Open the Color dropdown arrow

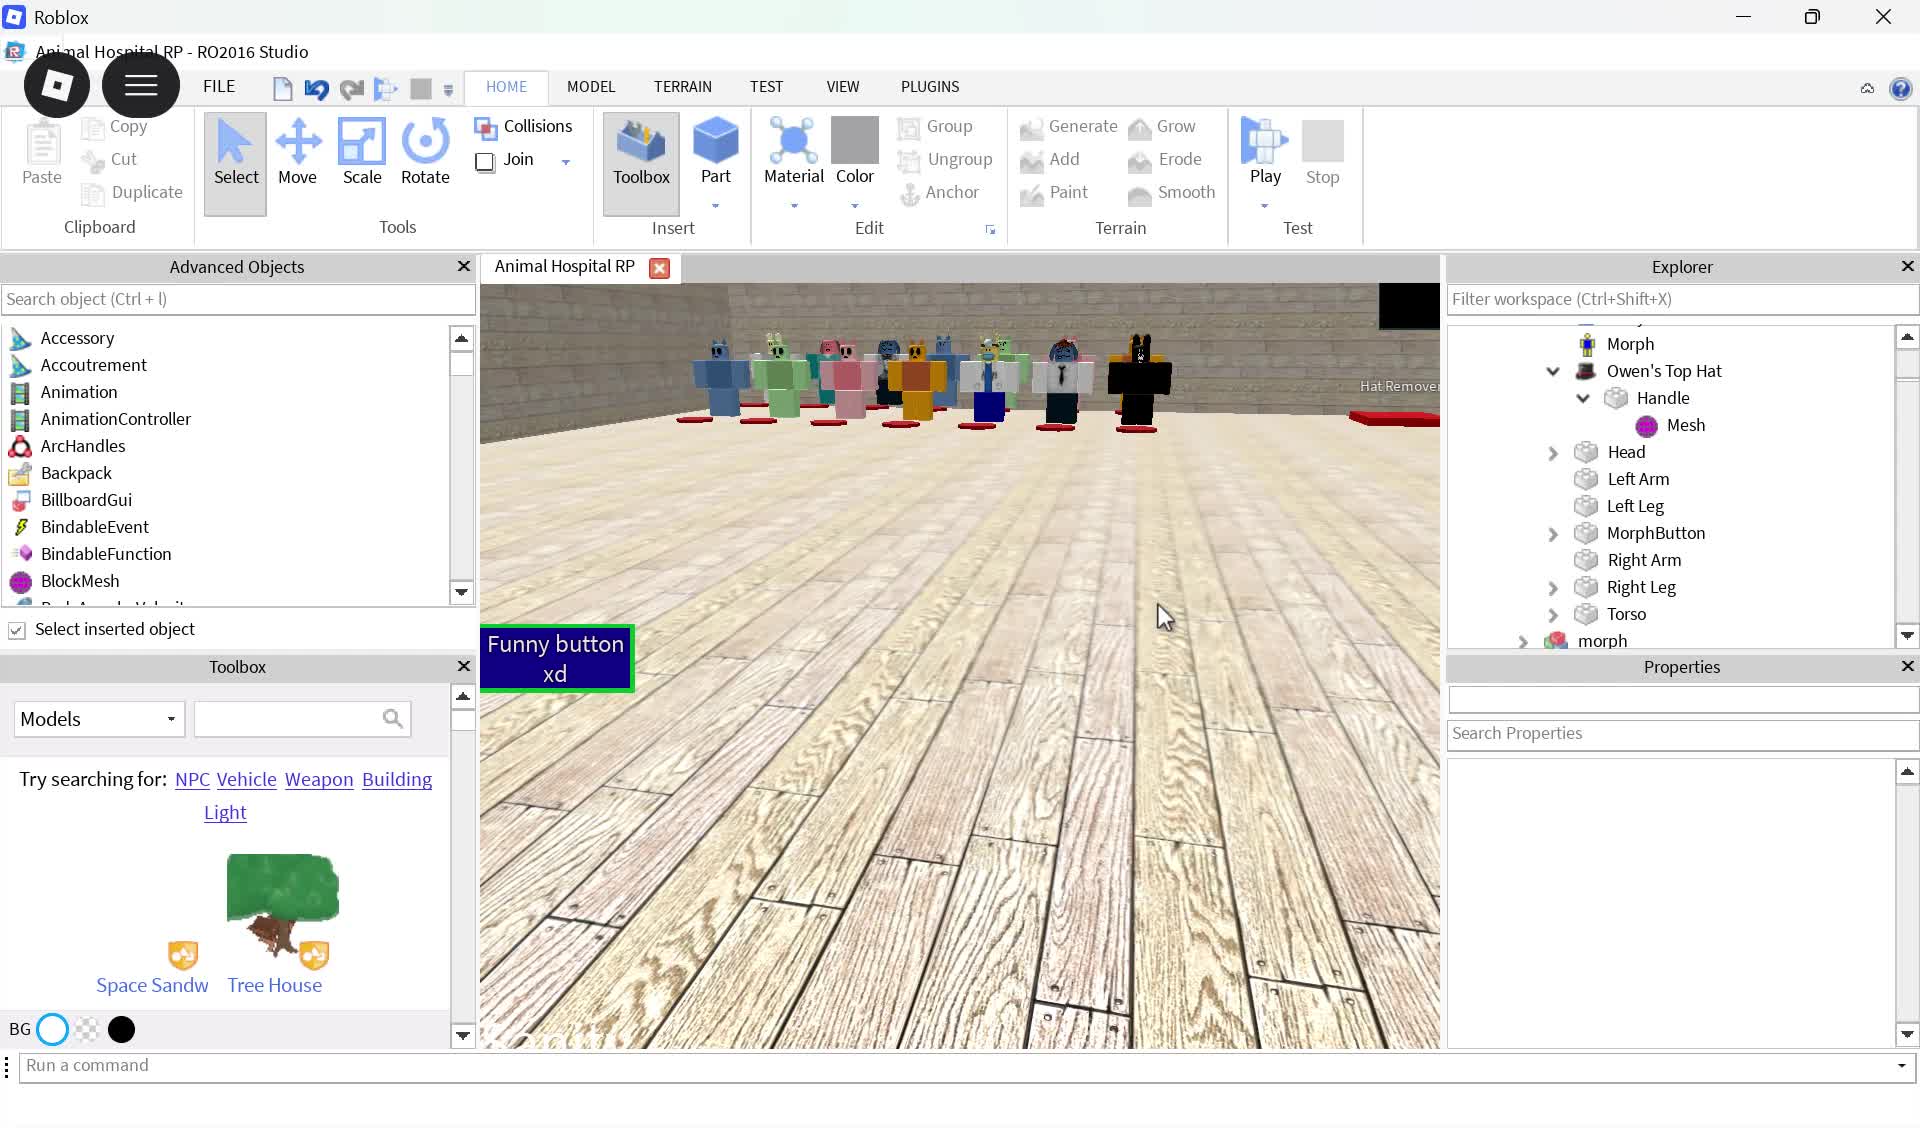point(855,206)
